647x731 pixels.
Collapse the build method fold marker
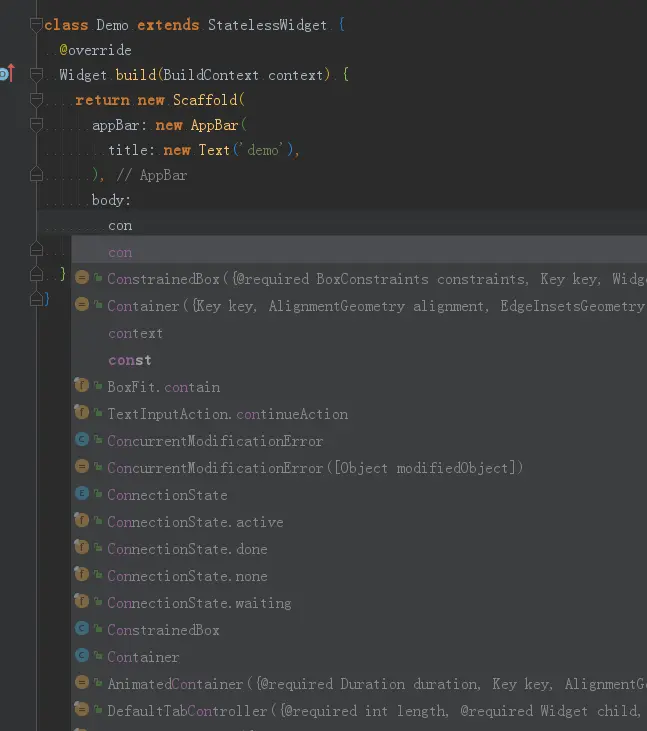tap(36, 75)
